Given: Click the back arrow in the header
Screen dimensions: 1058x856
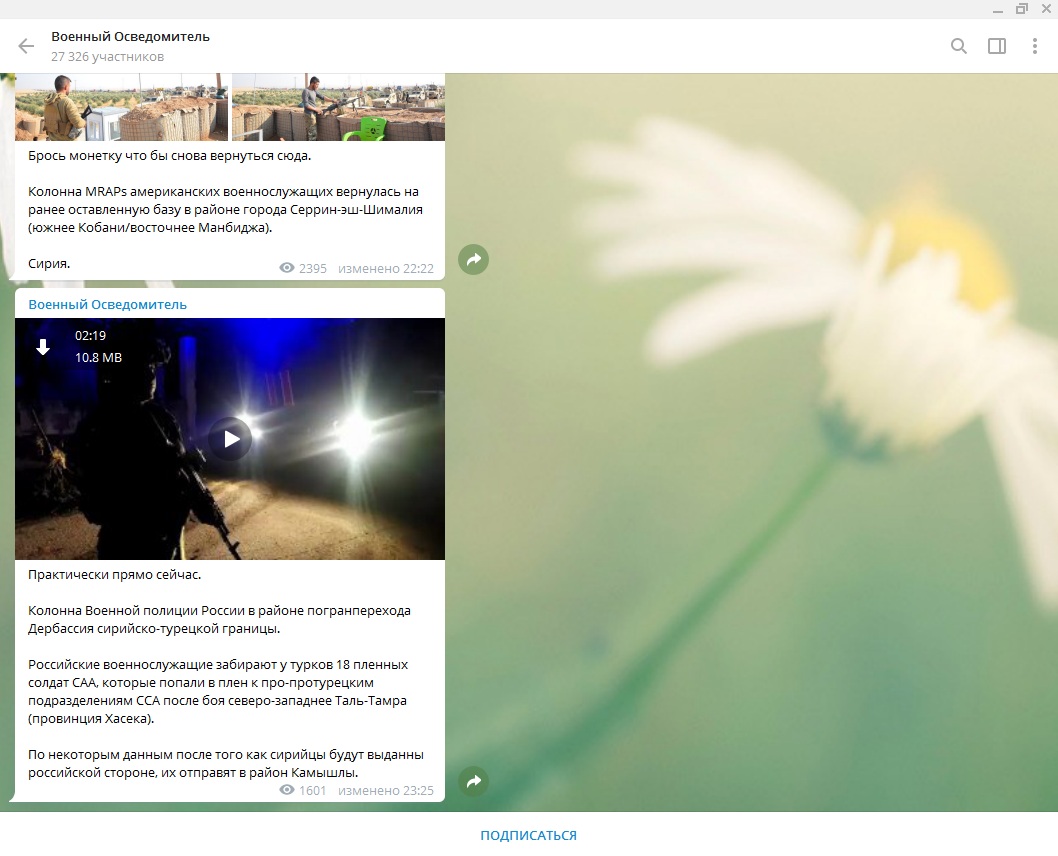Looking at the screenshot, I should (x=26, y=46).
